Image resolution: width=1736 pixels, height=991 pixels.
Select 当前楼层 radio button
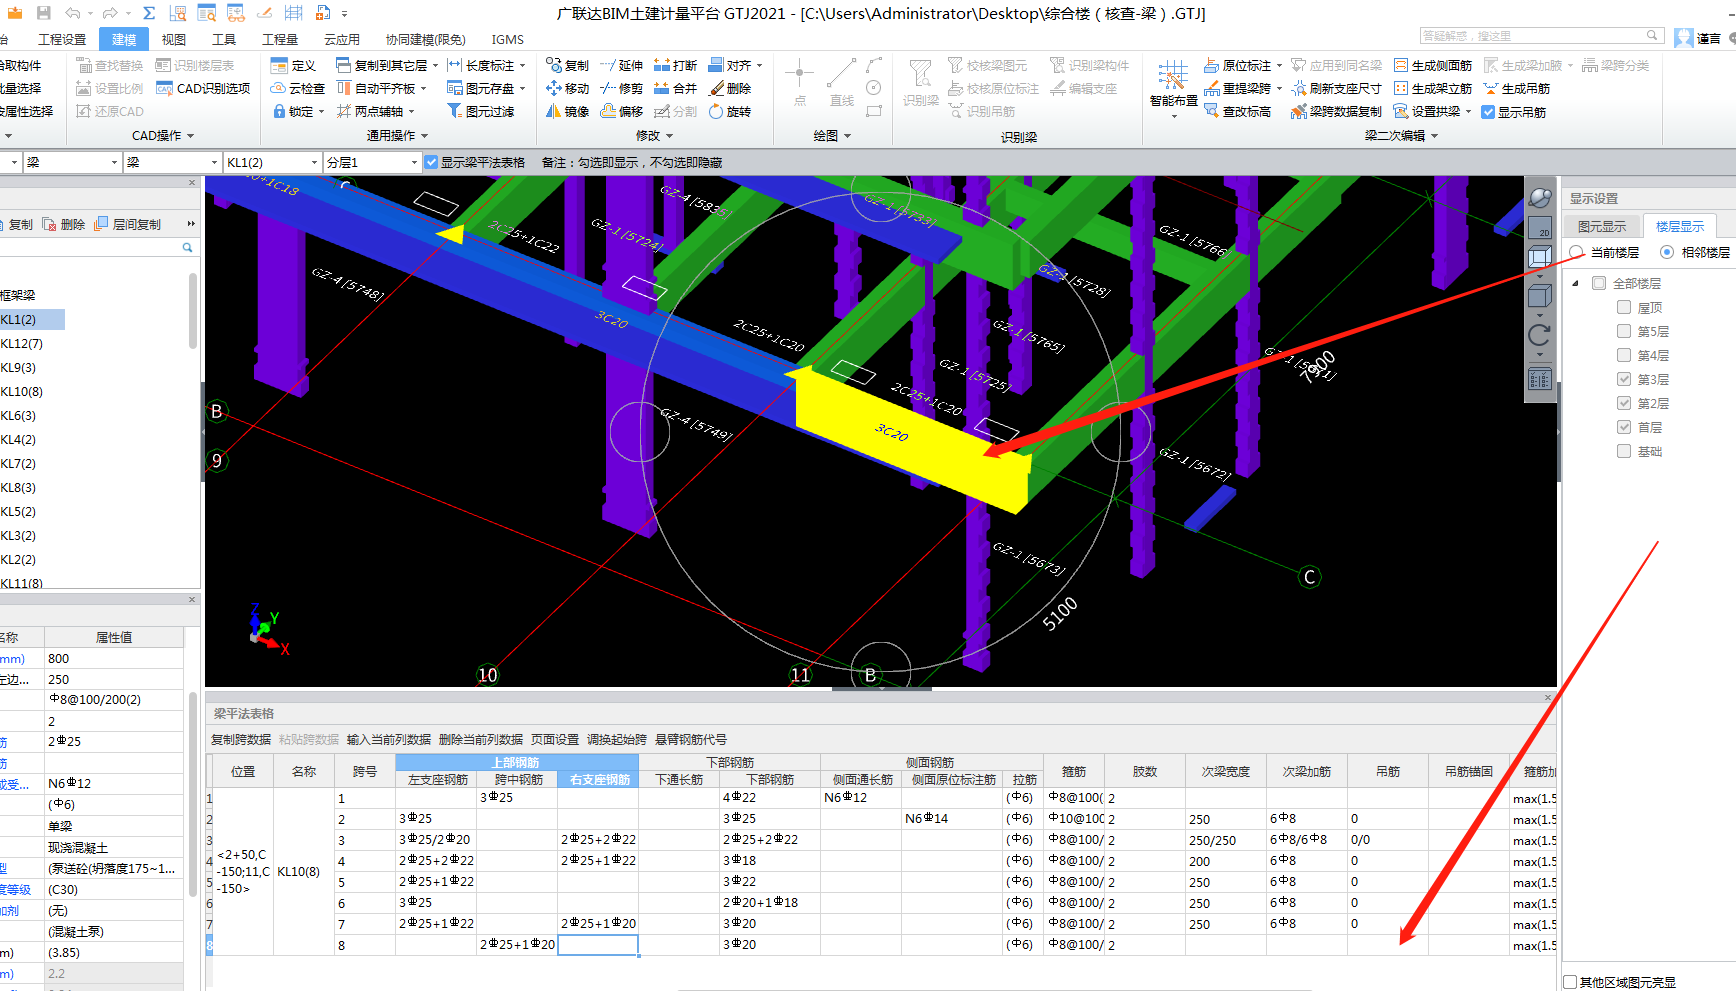coord(1577,252)
